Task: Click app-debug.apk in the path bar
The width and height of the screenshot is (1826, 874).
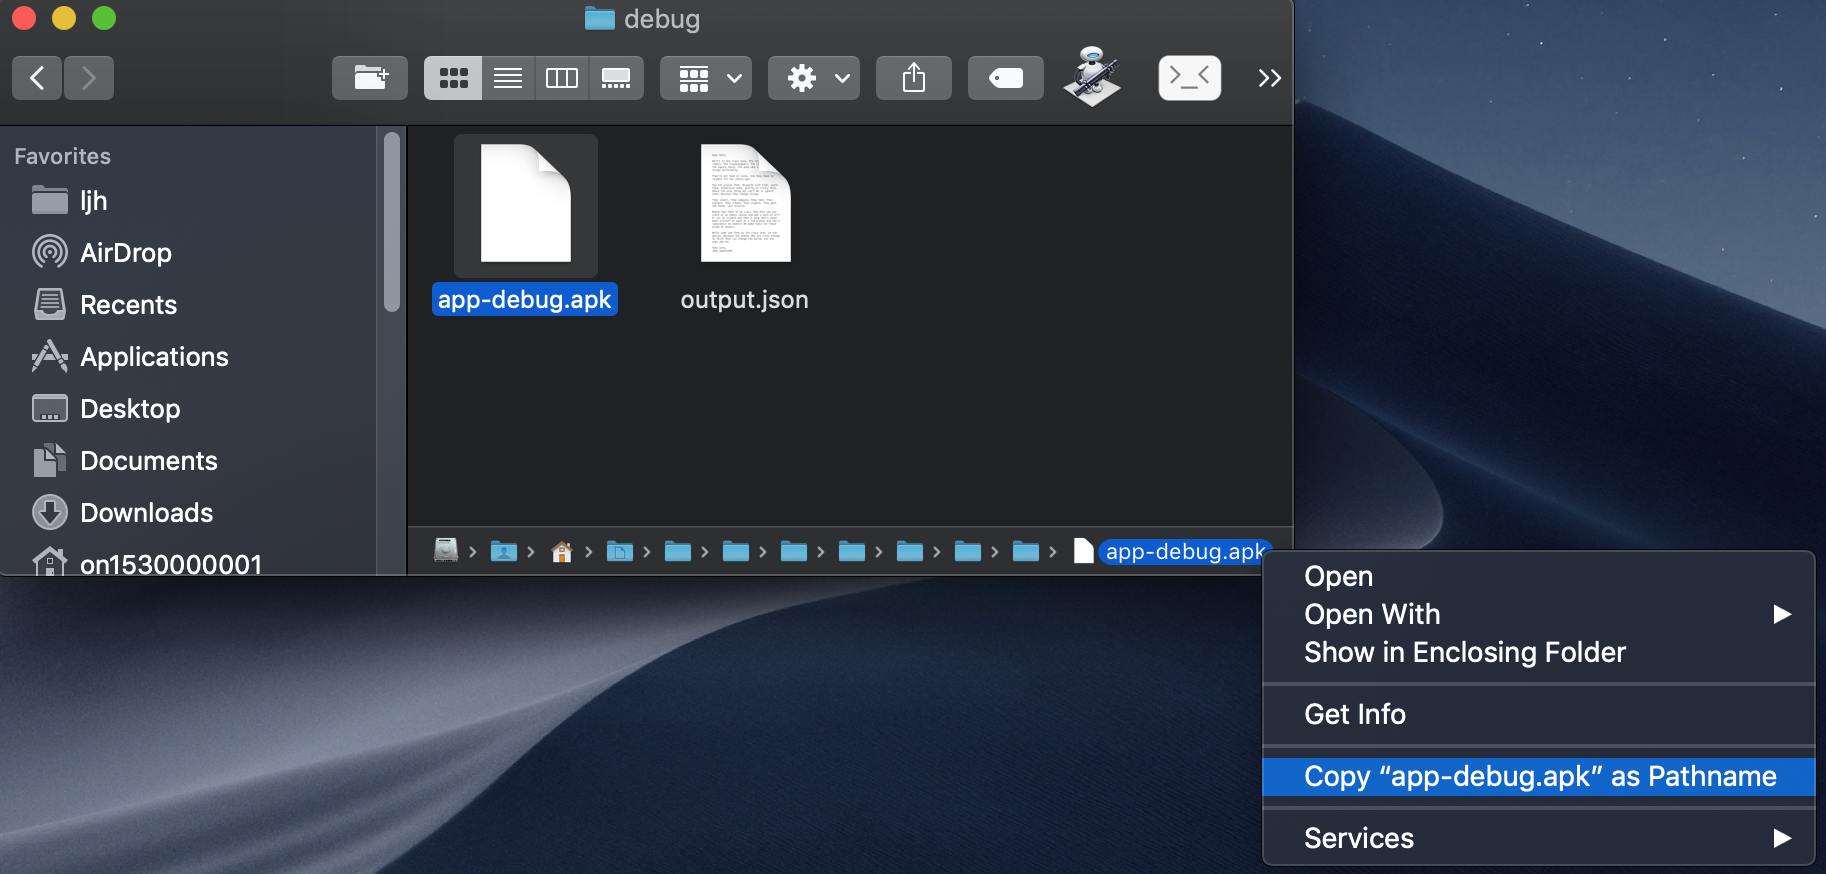Action: (1184, 551)
